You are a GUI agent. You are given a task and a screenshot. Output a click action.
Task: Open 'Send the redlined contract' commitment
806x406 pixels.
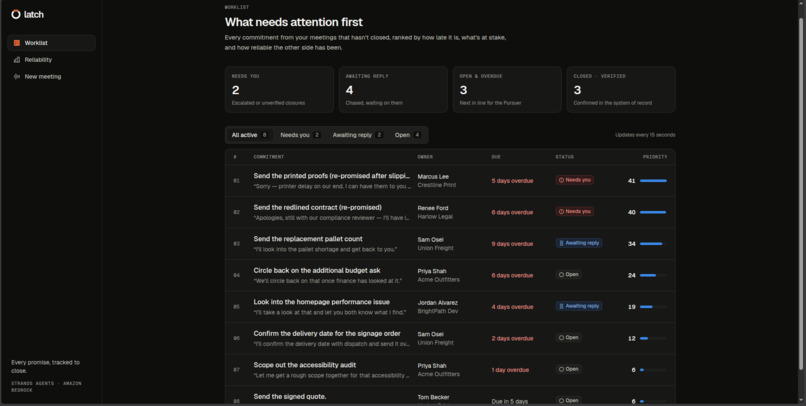click(x=317, y=208)
